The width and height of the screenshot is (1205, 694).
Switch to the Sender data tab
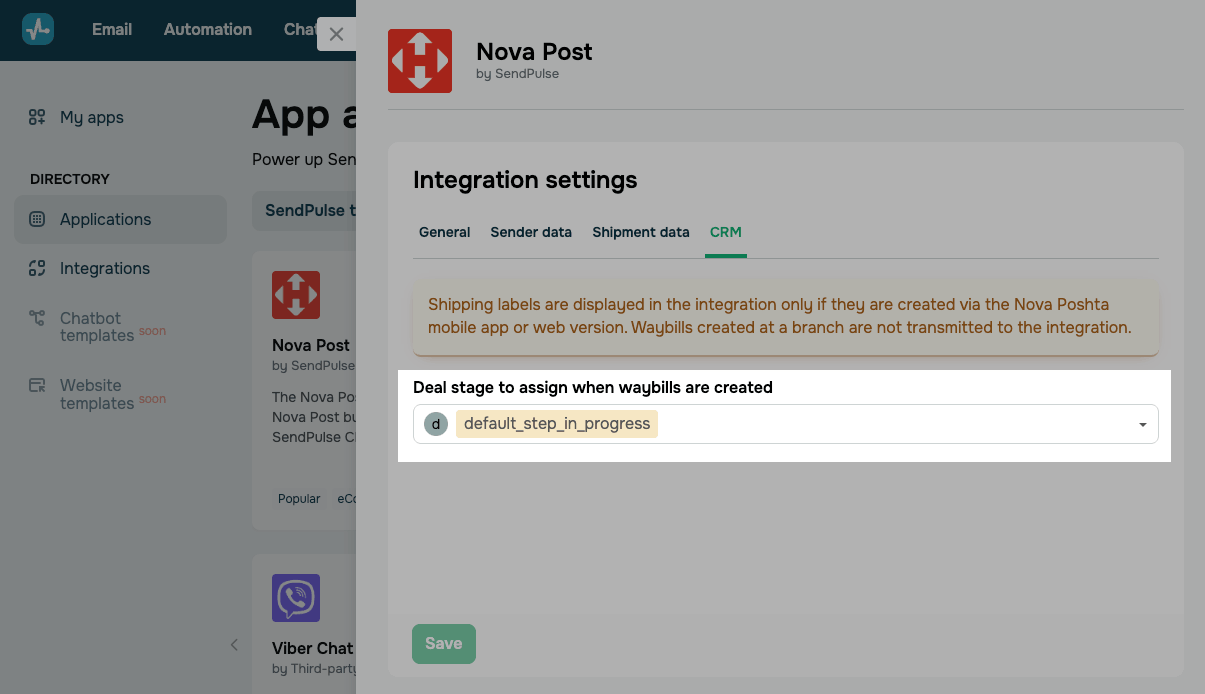click(x=531, y=232)
